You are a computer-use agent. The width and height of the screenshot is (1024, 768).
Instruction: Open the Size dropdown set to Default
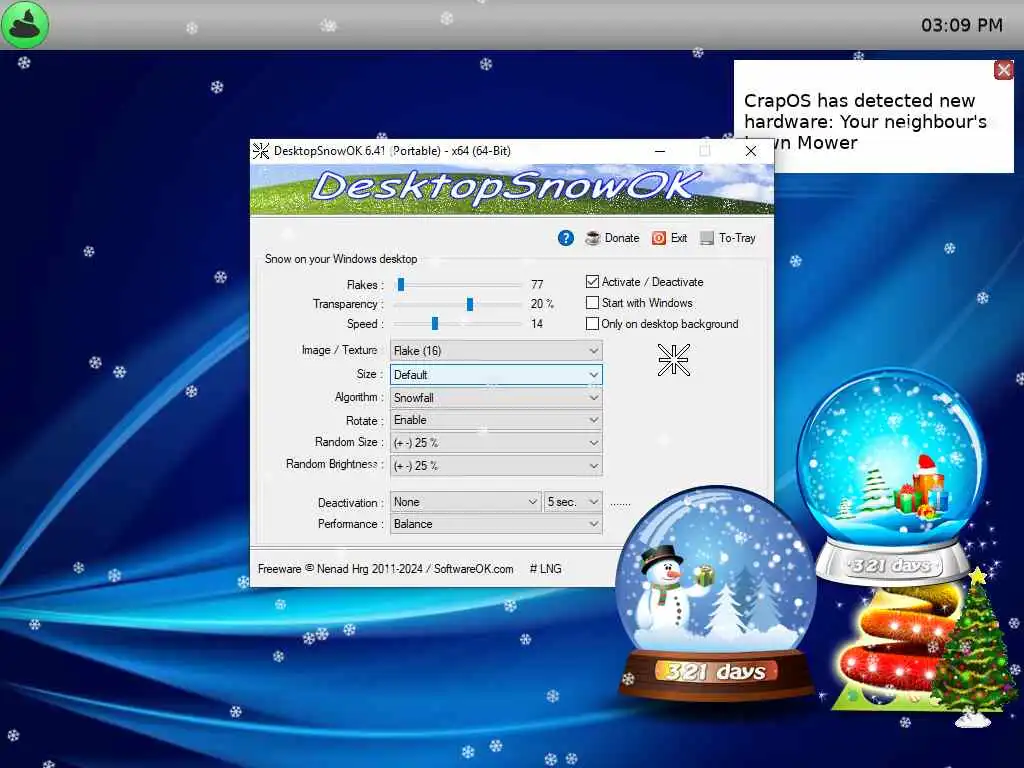tap(496, 374)
